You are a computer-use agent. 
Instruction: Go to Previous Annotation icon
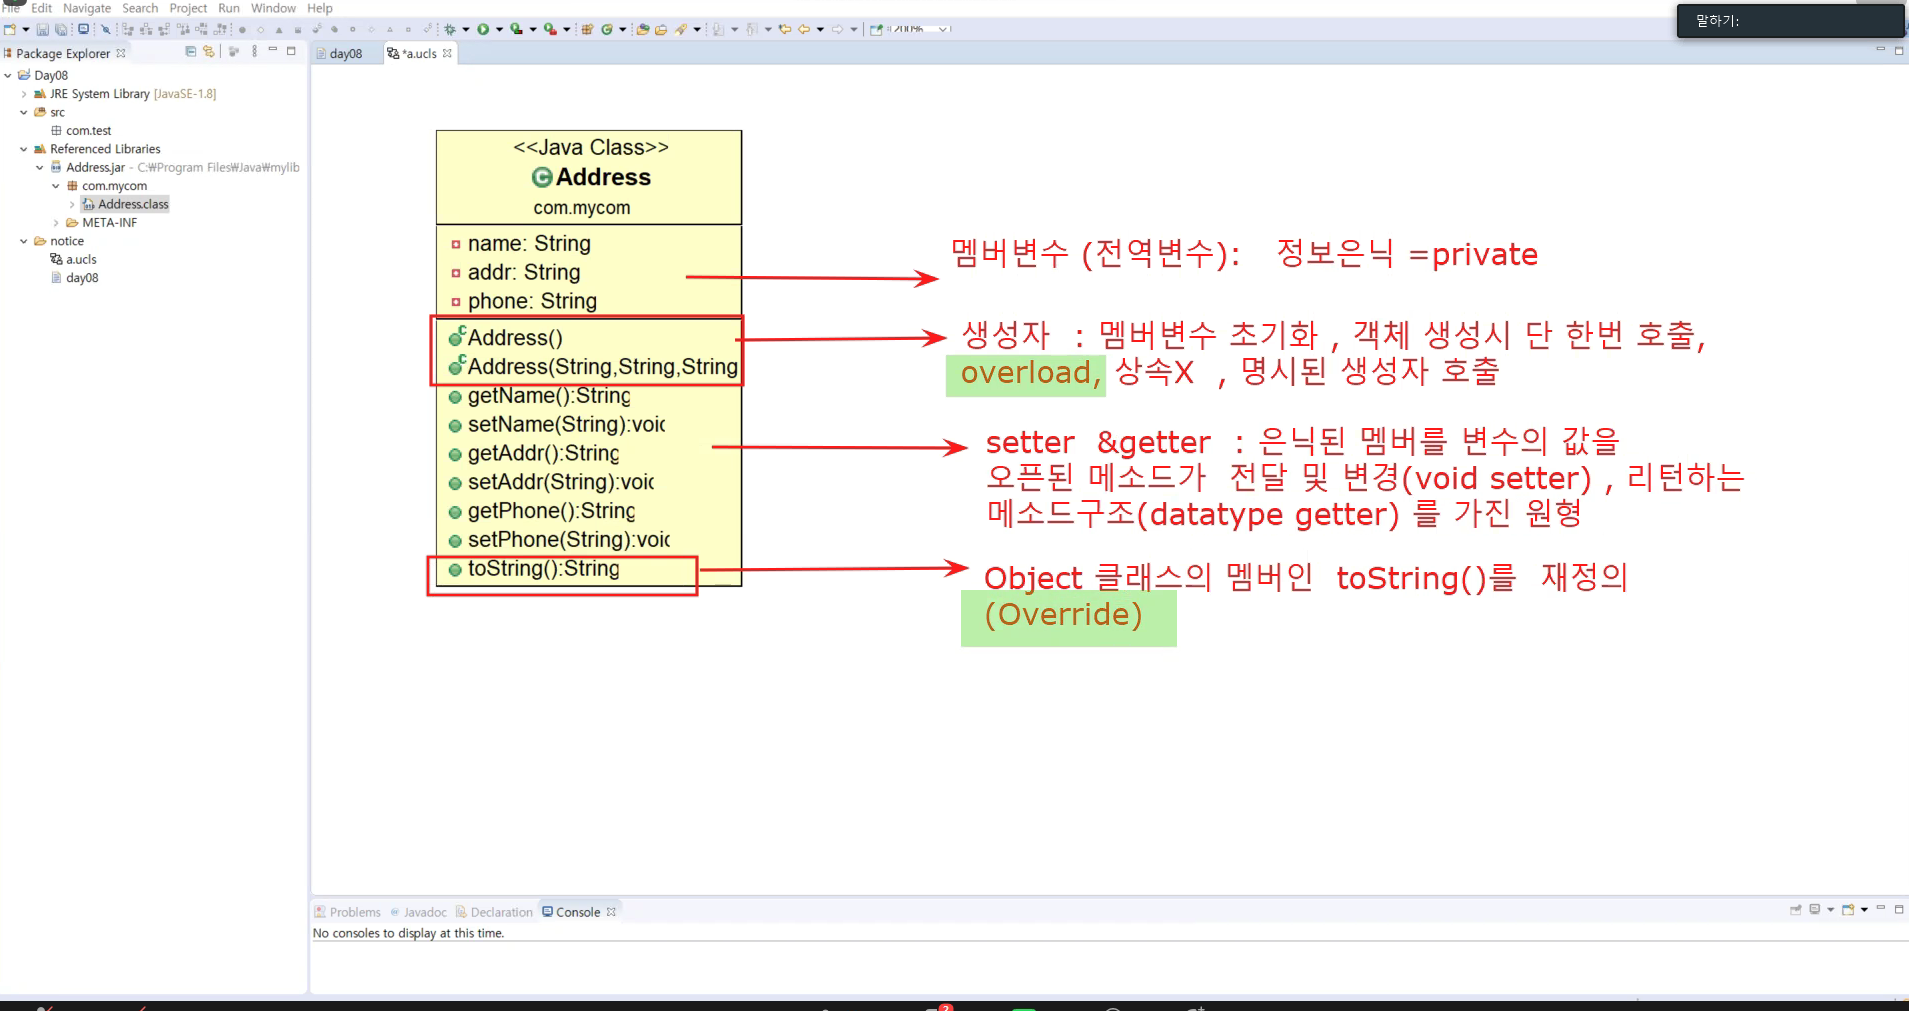tap(751, 29)
